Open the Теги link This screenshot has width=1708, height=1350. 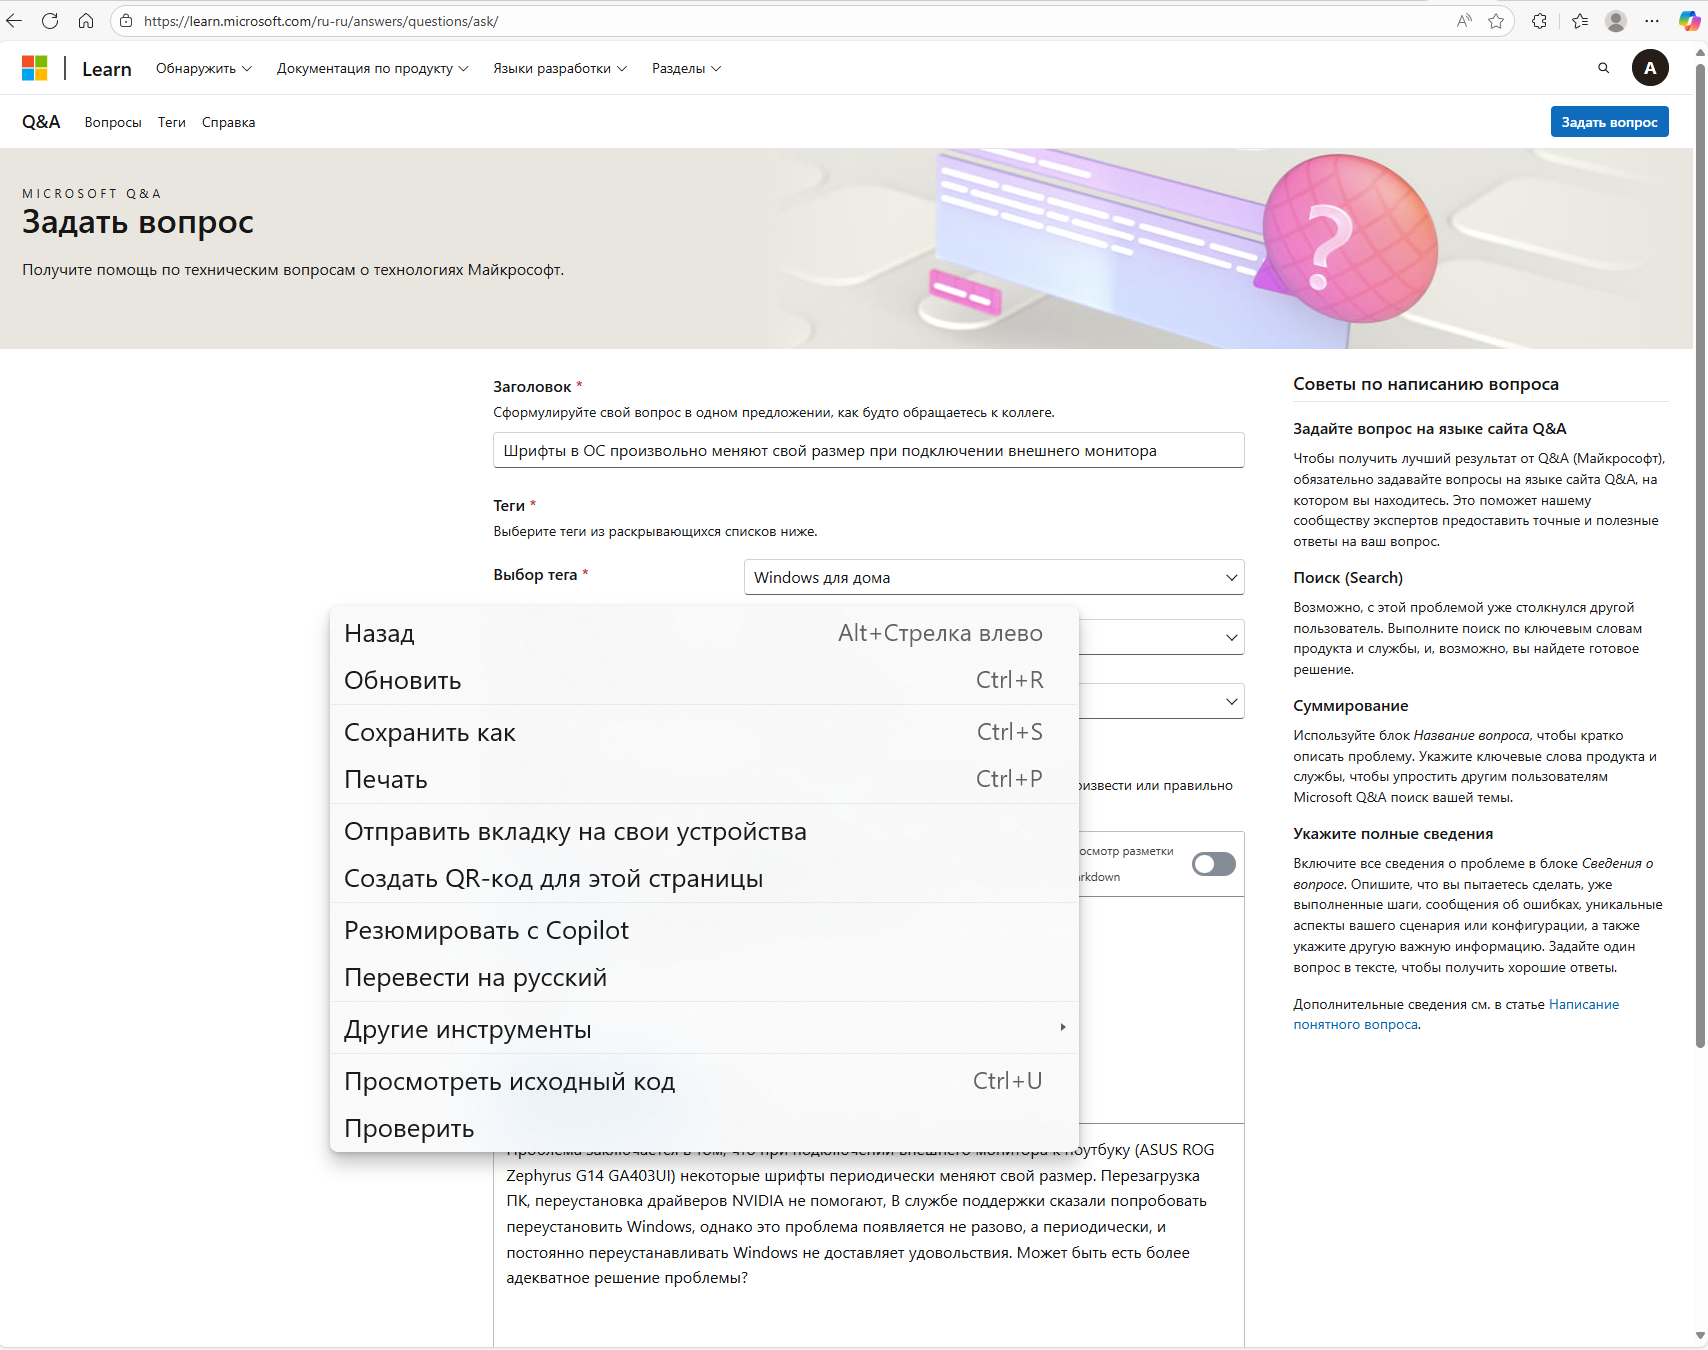click(172, 122)
